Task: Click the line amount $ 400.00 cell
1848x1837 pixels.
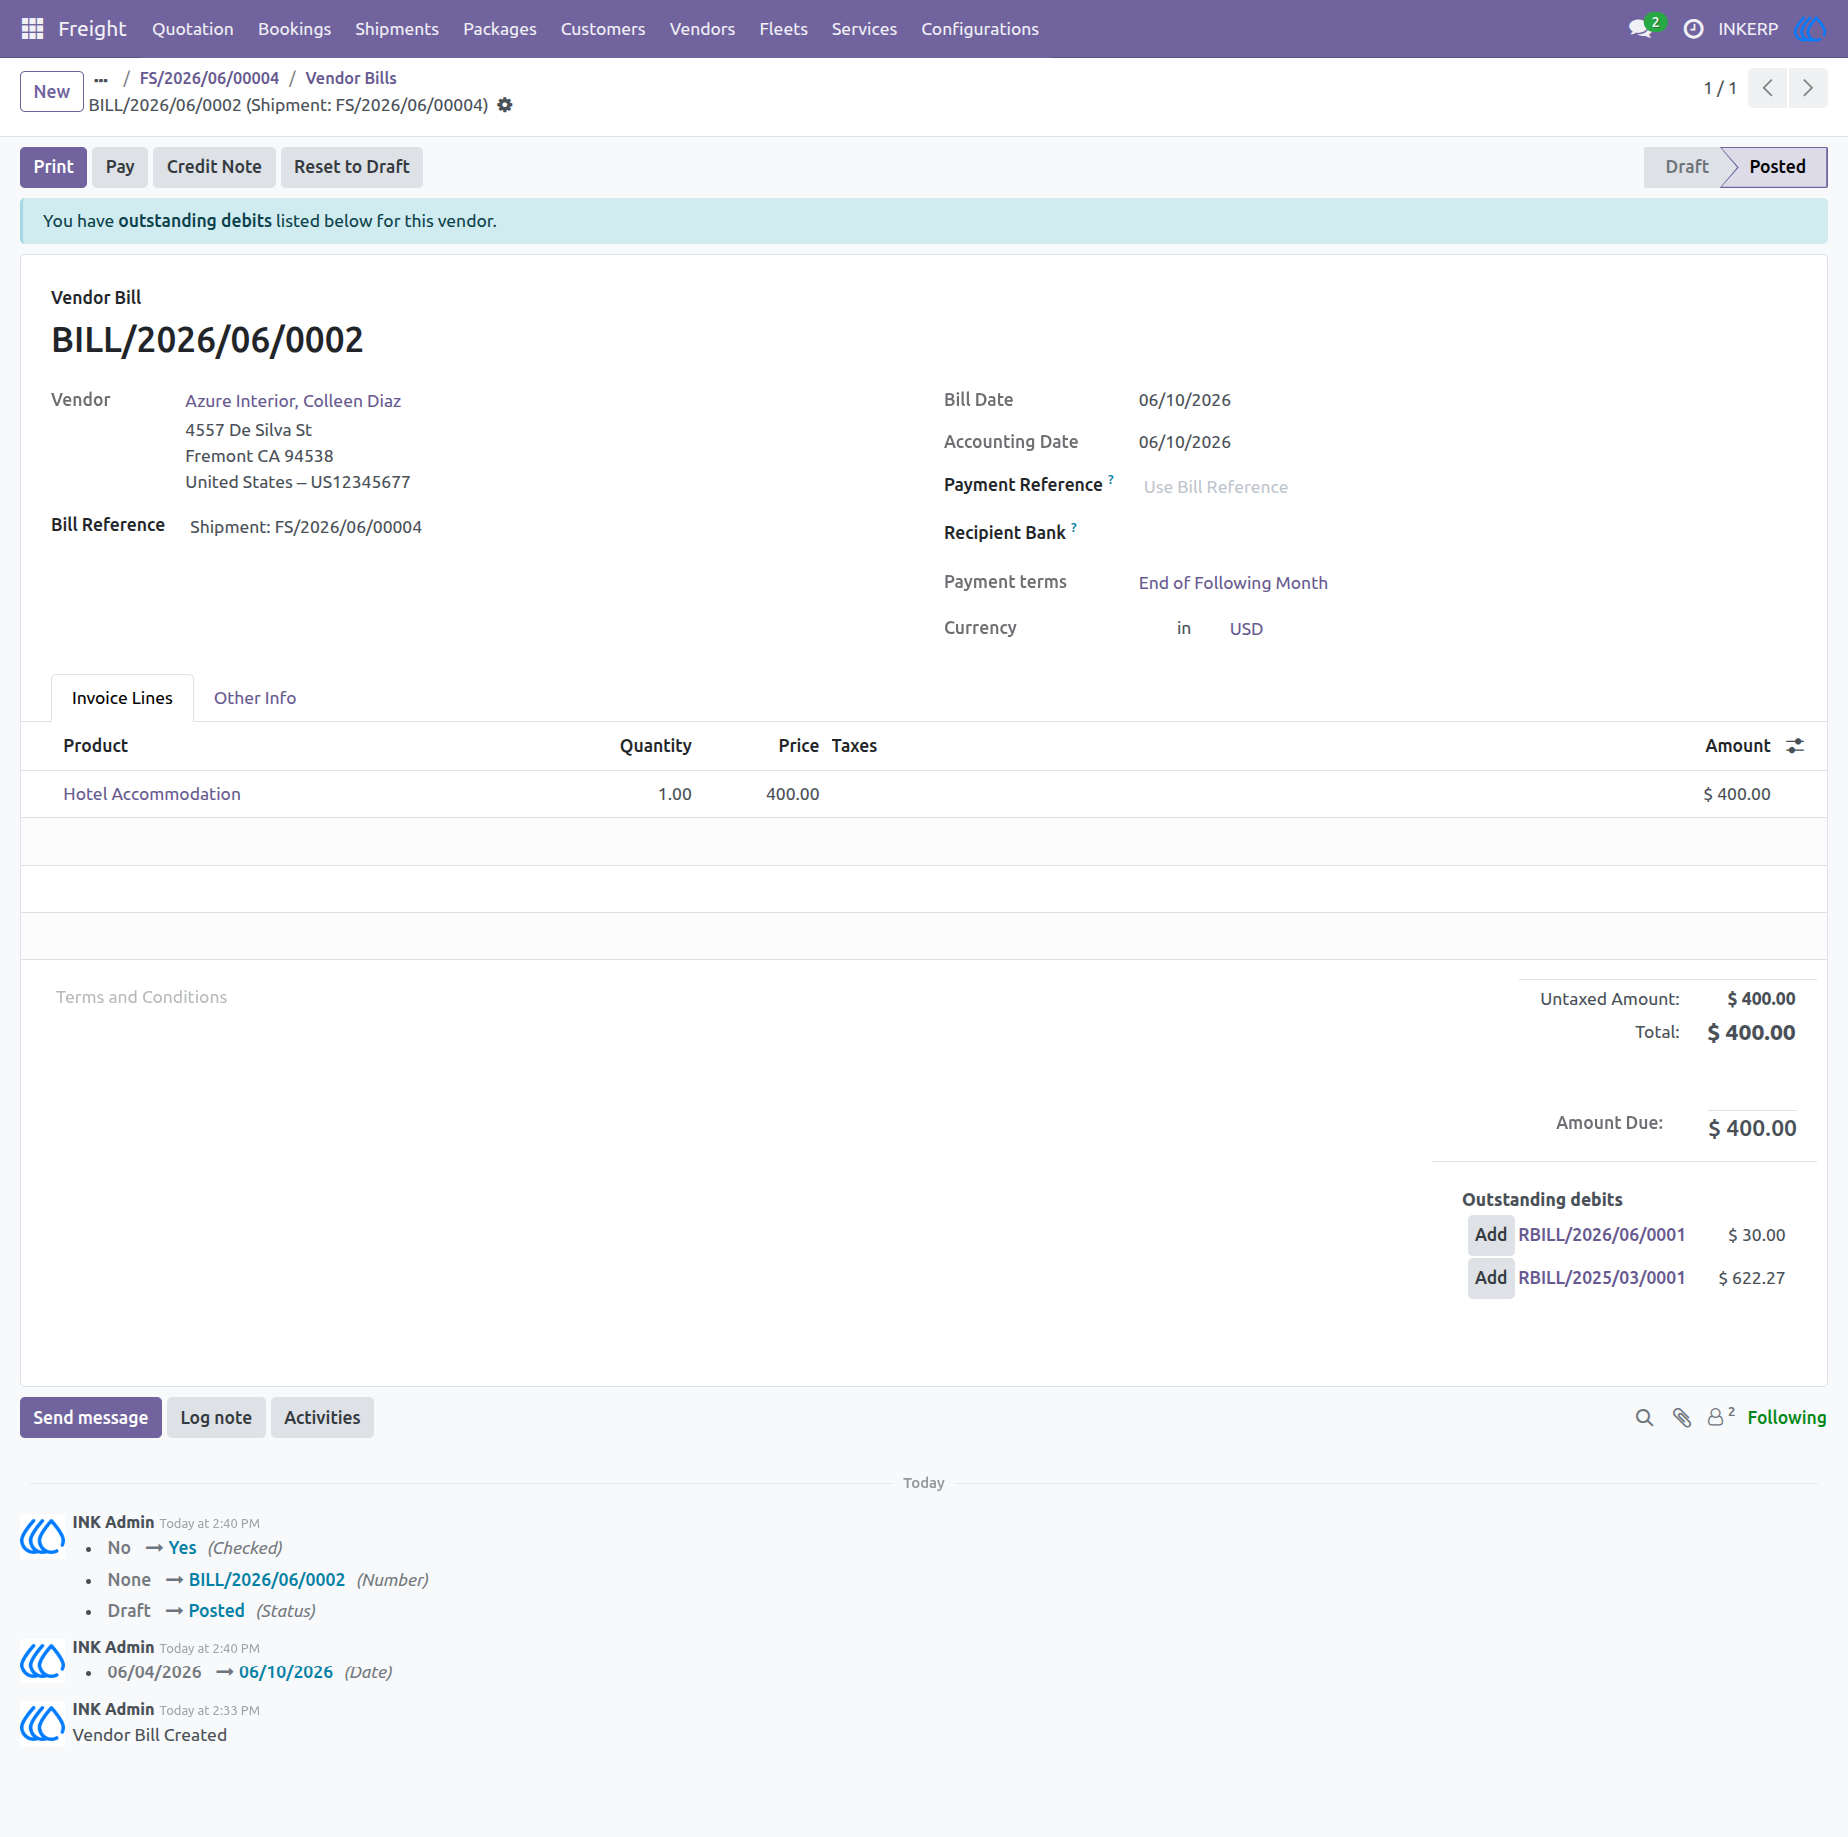Action: coord(1736,794)
